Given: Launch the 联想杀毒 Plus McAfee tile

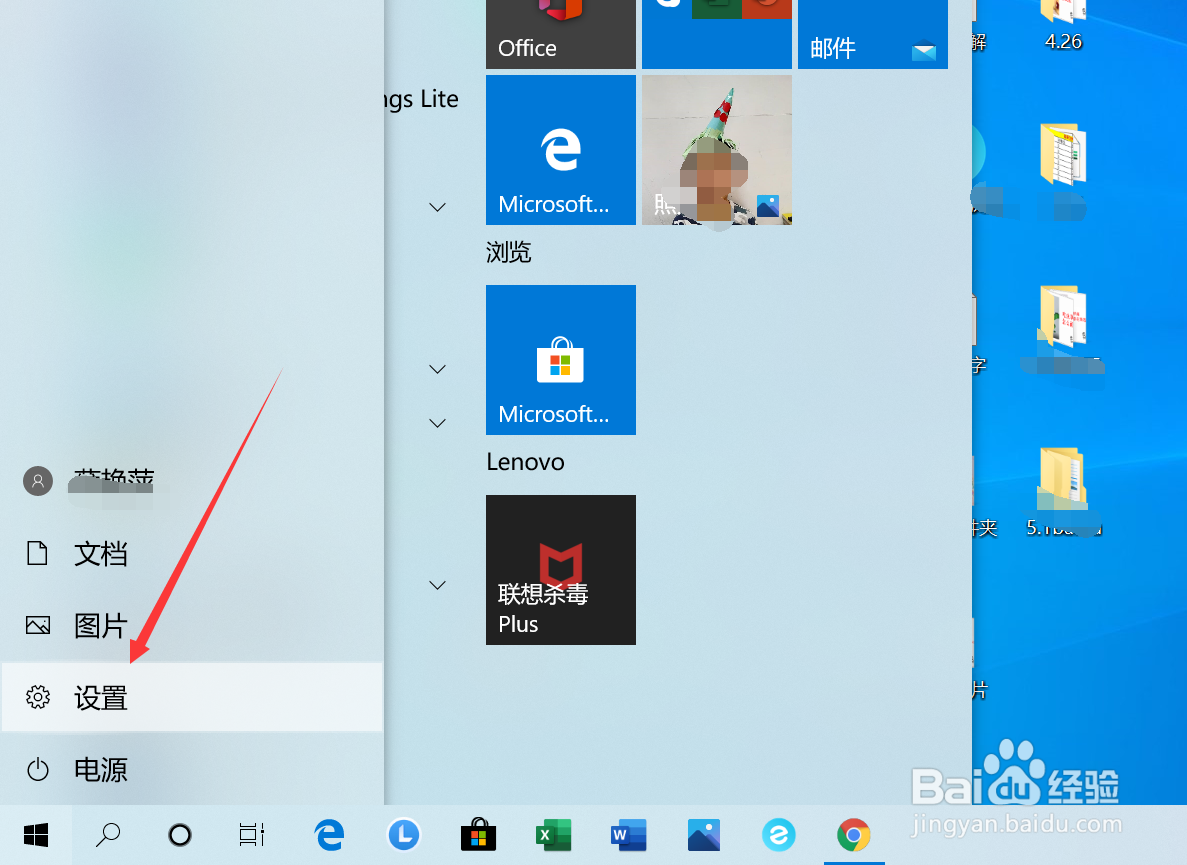Looking at the screenshot, I should click(x=561, y=570).
